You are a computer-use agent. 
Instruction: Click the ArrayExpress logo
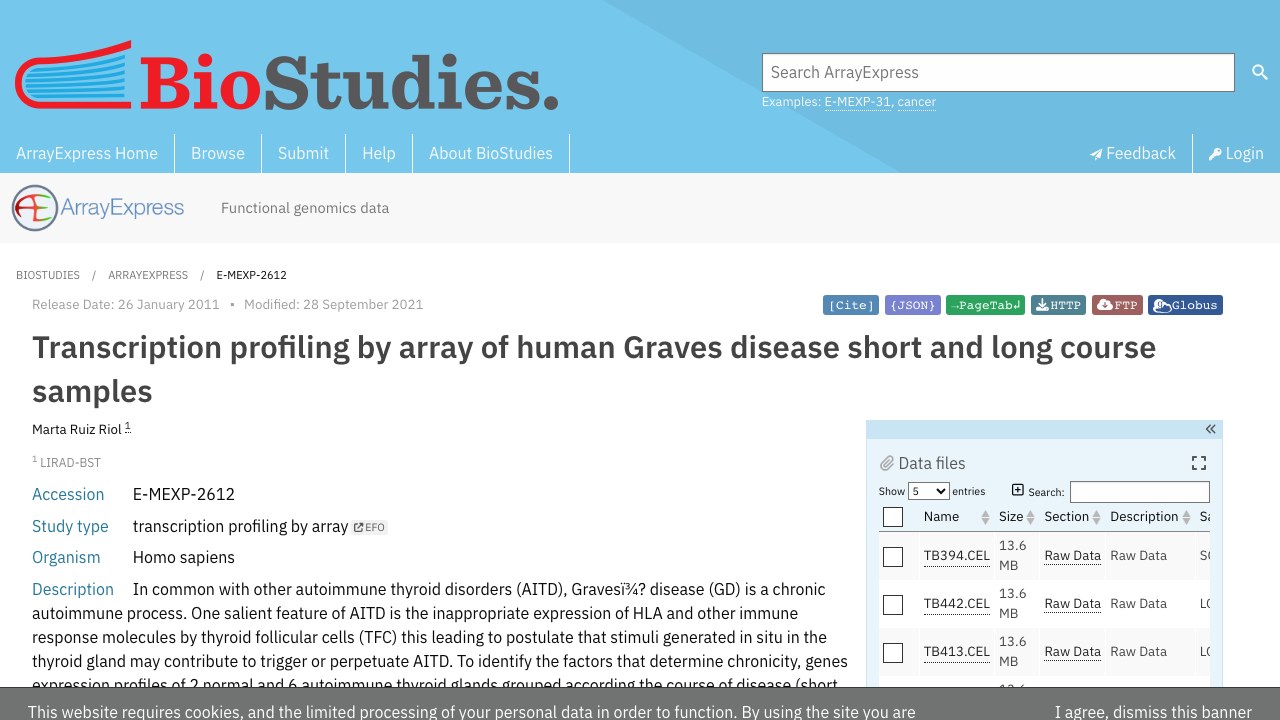pos(98,208)
